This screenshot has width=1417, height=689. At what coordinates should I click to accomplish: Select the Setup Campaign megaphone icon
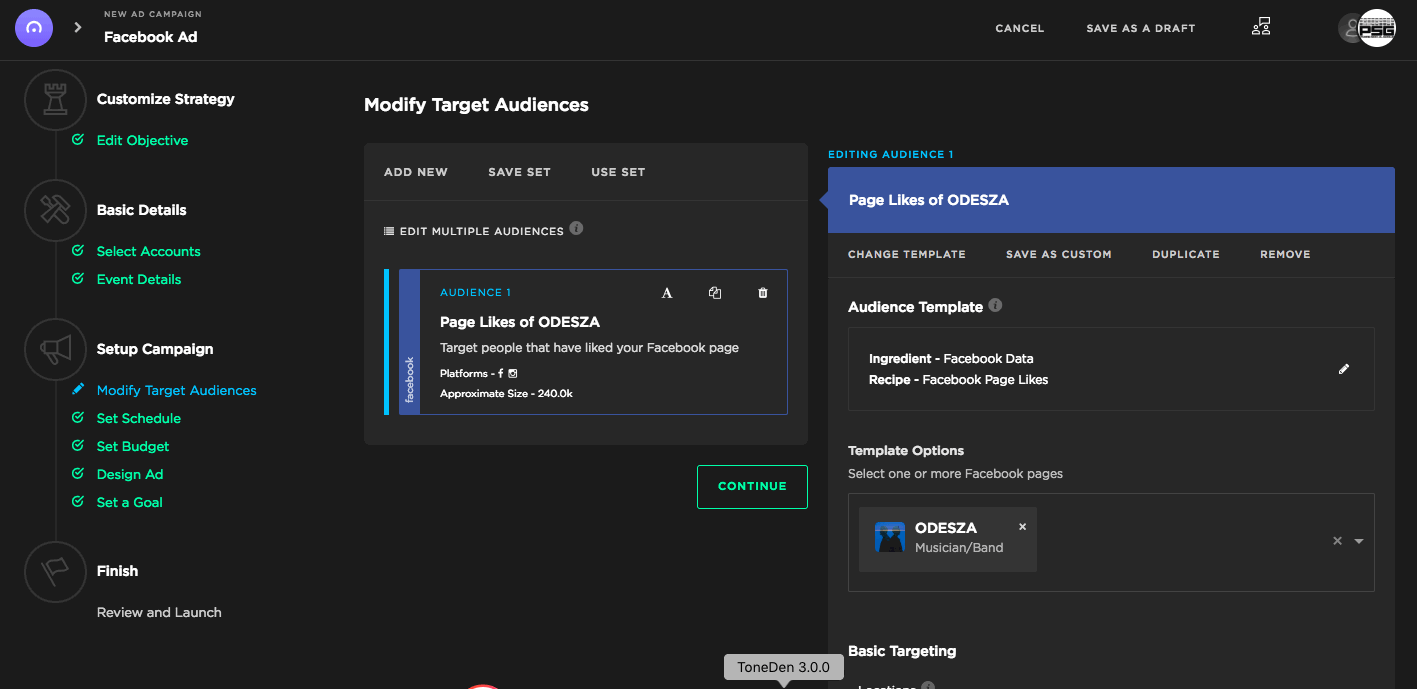coord(55,350)
